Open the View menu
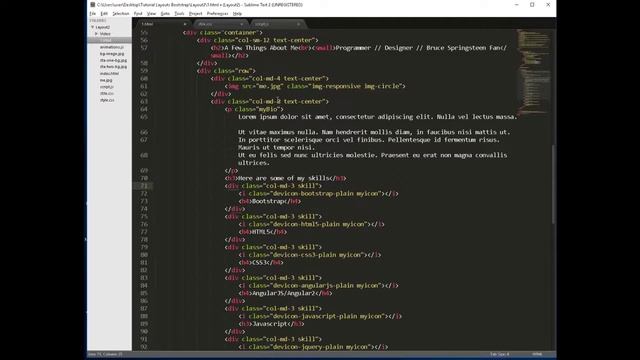Viewport: 640px width, 360px height. [151, 13]
